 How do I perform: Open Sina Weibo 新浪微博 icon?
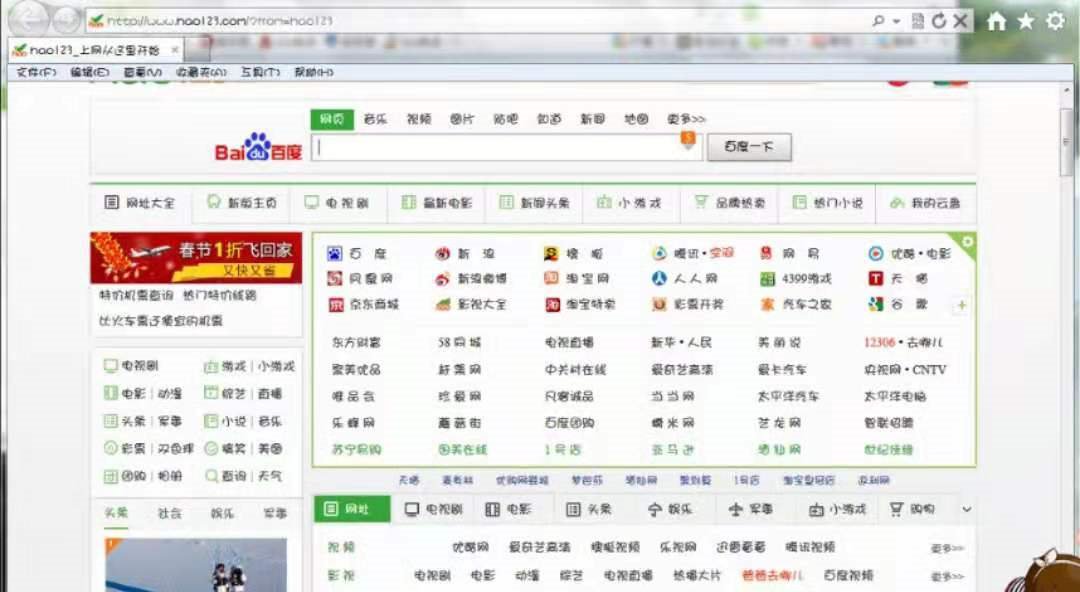[x=441, y=279]
